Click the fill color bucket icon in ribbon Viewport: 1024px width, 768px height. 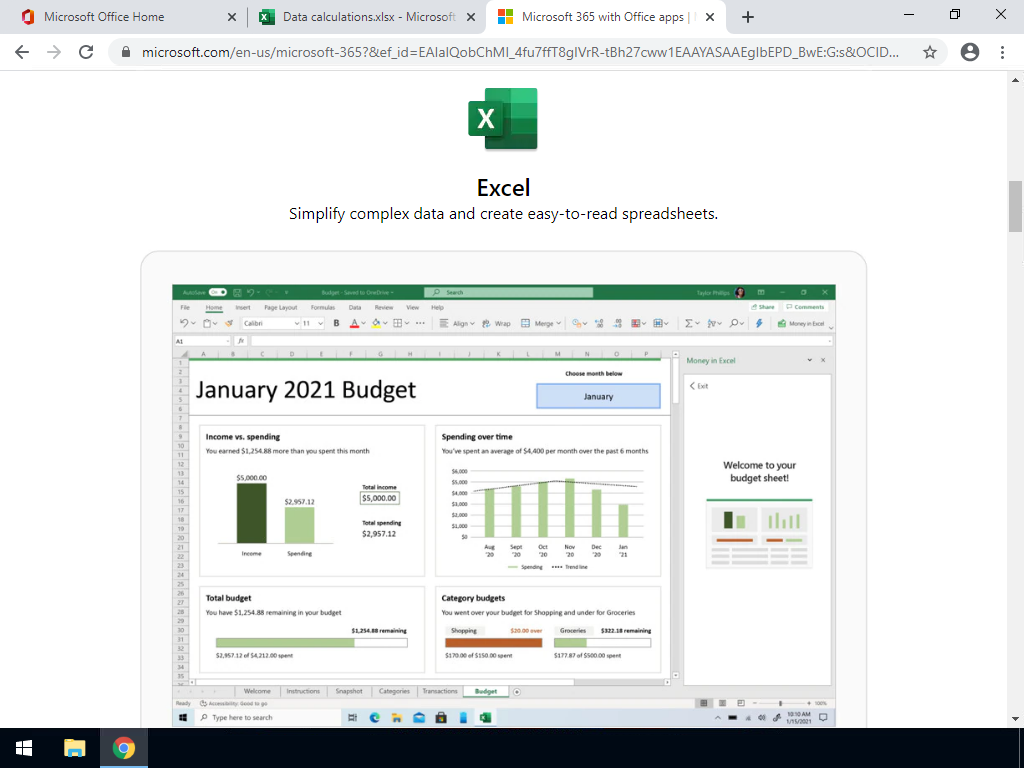pos(376,323)
